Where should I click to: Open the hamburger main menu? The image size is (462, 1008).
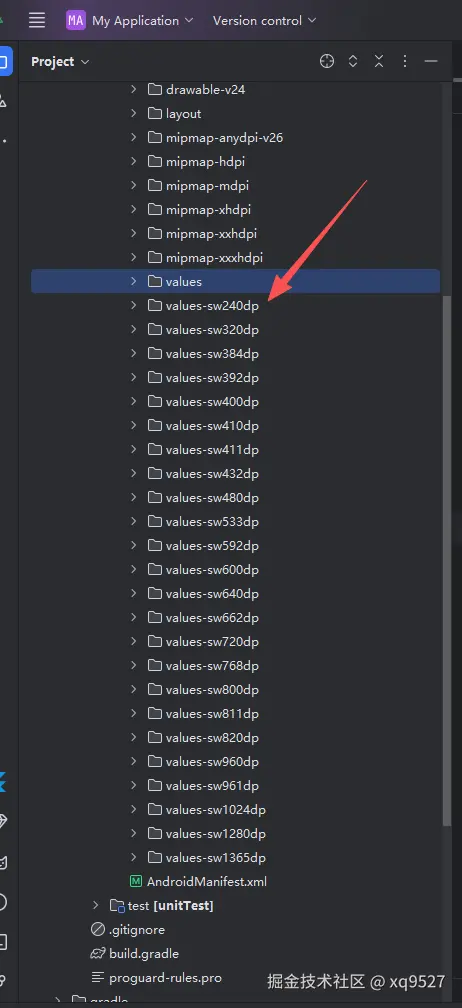coord(37,21)
